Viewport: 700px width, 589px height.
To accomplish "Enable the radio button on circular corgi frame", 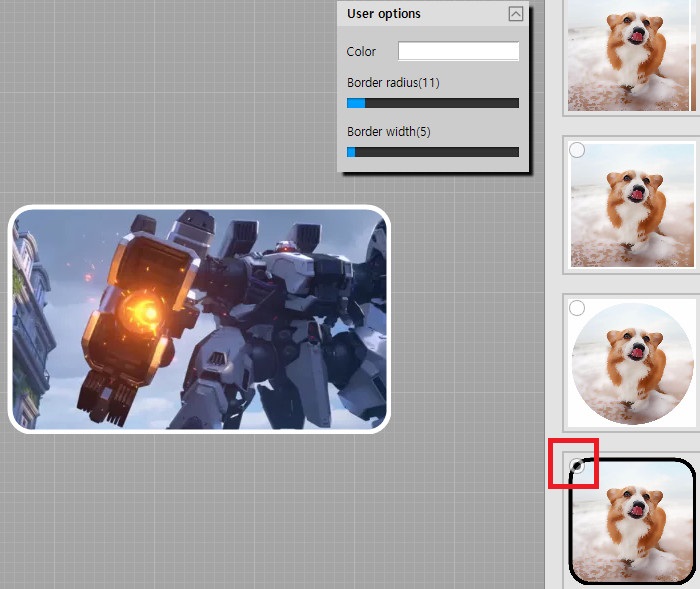I will click(x=577, y=309).
